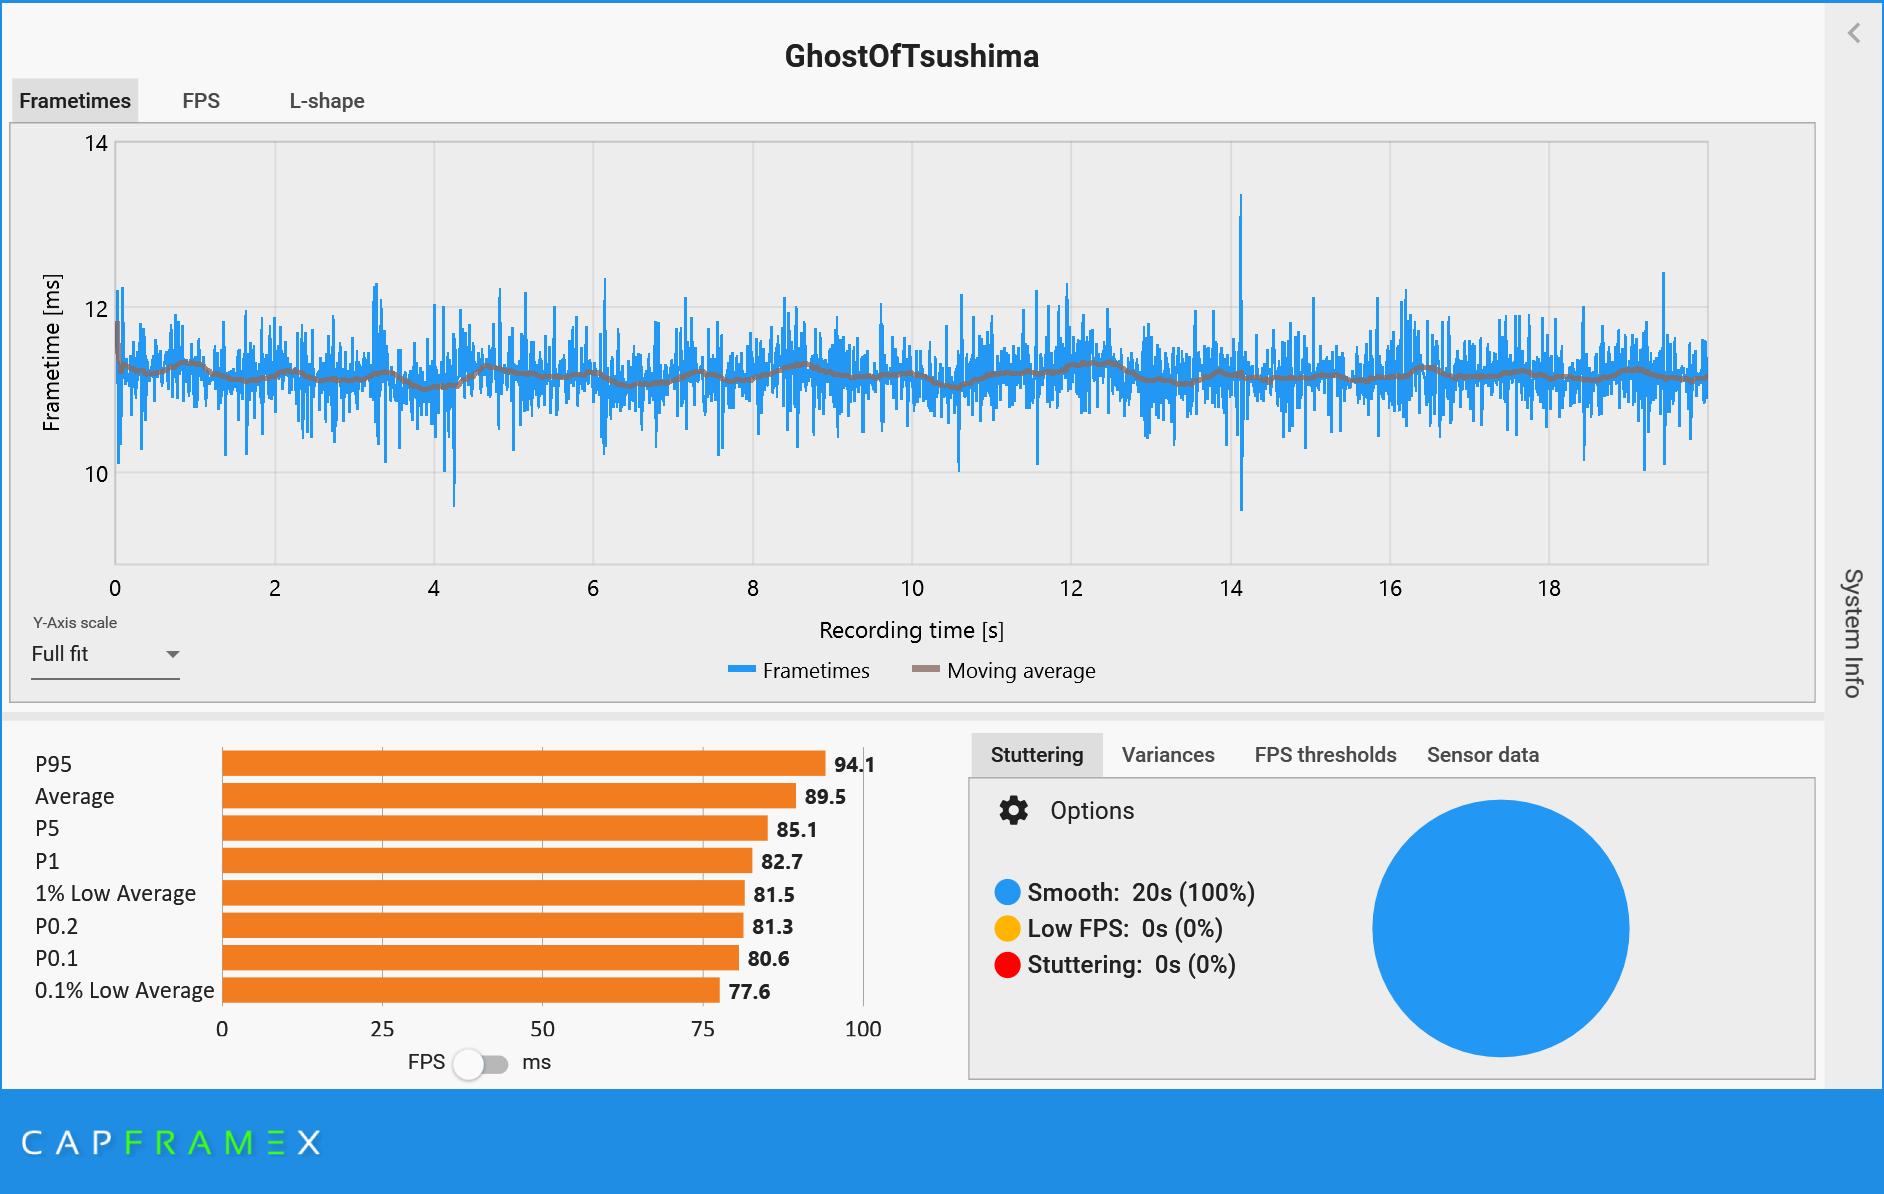Click the blue stuttering pie chart
Viewport: 1884px width, 1194px height.
click(1500, 928)
